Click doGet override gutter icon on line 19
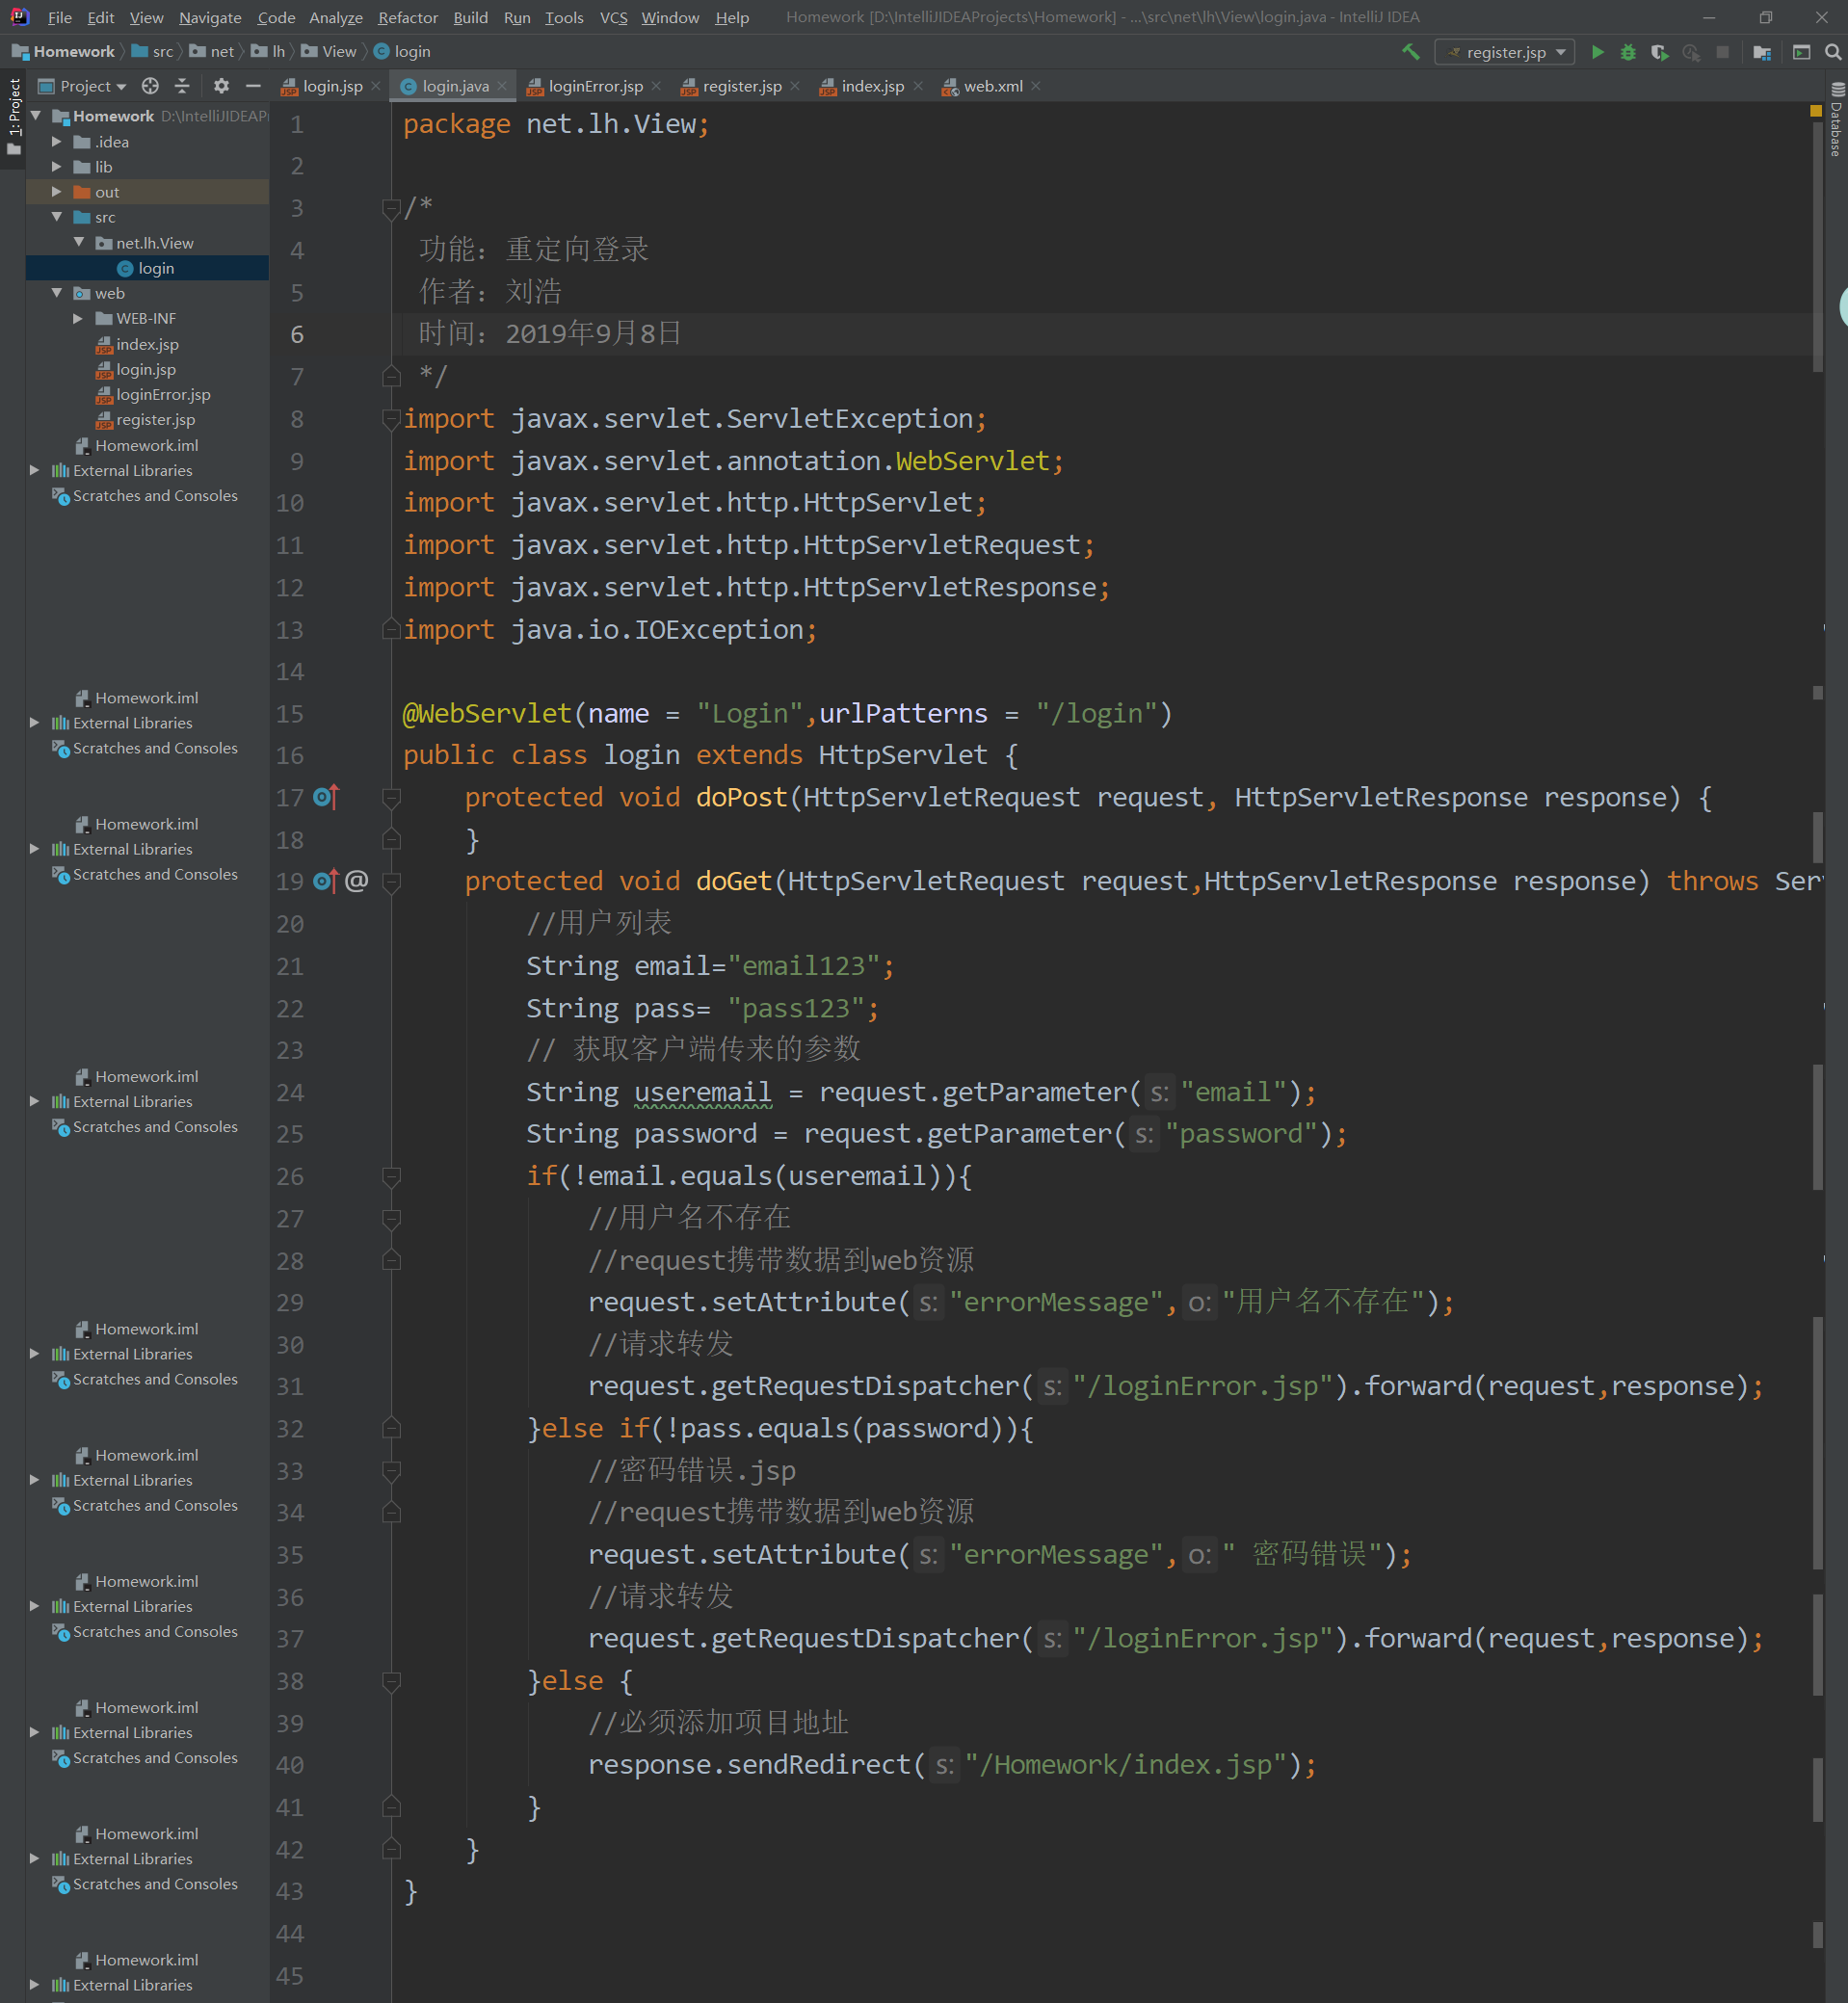 (326, 881)
